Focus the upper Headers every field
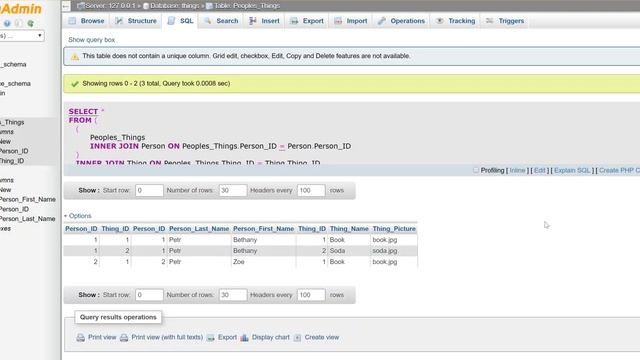This screenshot has width=640, height=360. click(311, 191)
